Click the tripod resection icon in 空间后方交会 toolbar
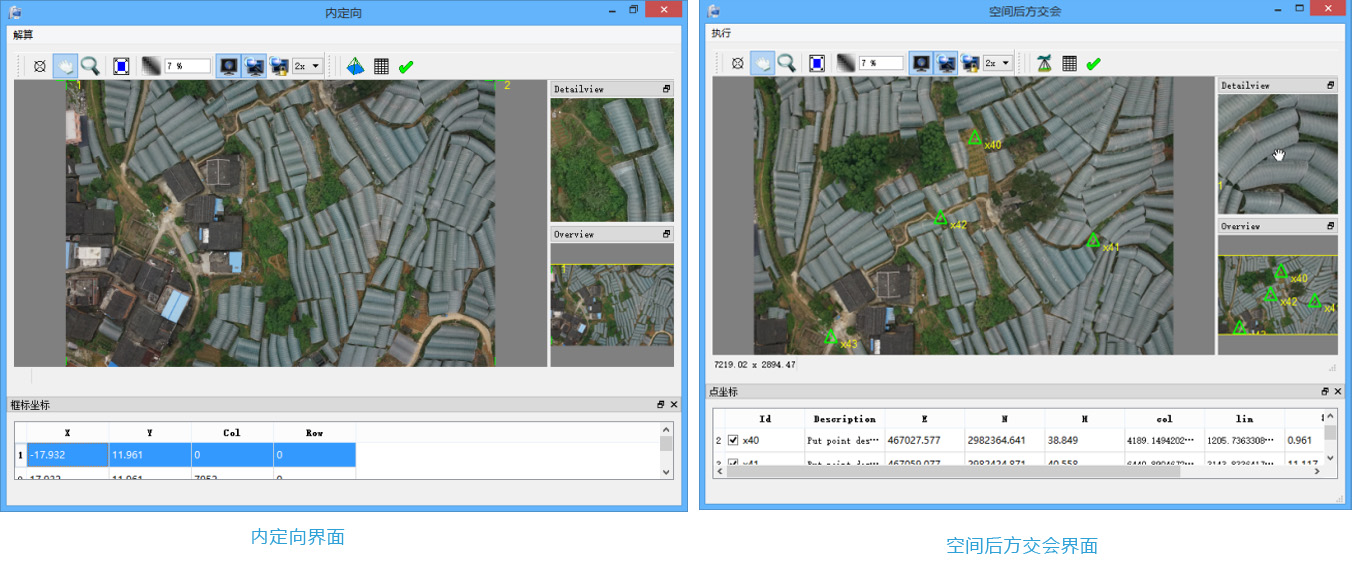The image size is (1365, 575). 1043,63
